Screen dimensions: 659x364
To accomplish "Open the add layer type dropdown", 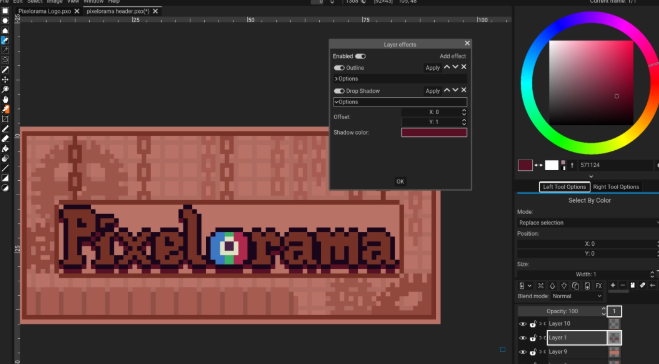I will 529,286.
